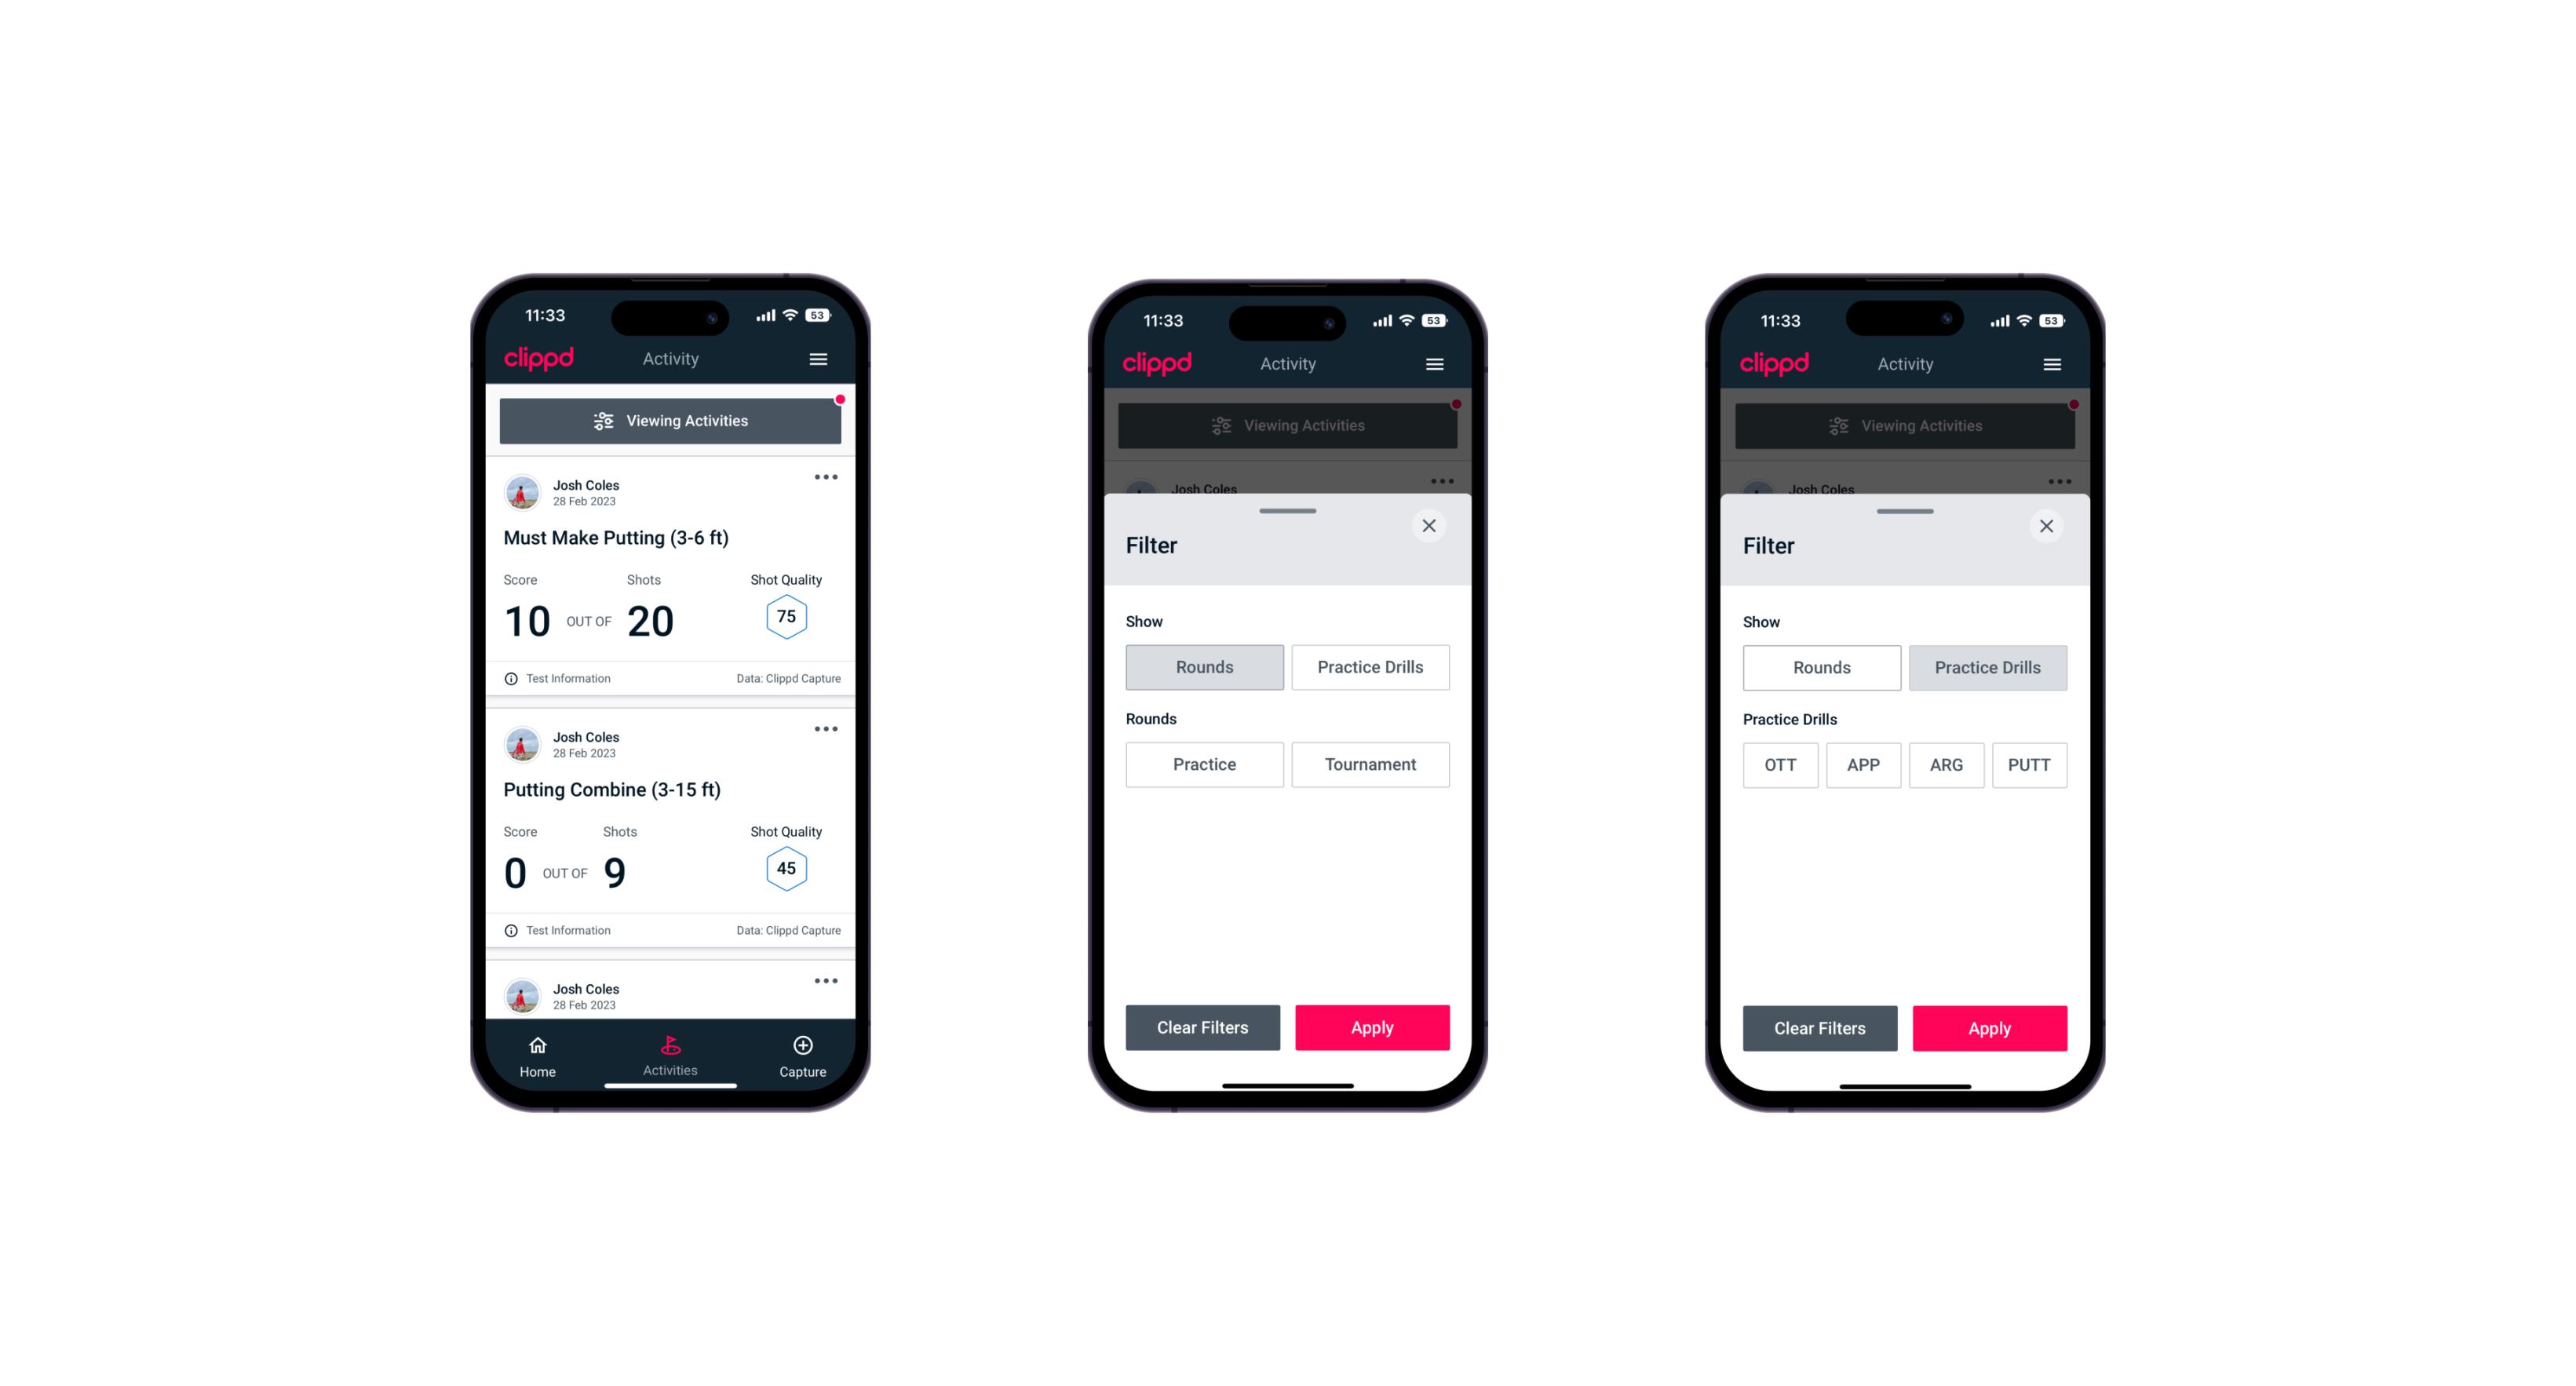Viewport: 2576px width, 1386px height.
Task: Select PUTT practice drill category
Action: [x=2031, y=763]
